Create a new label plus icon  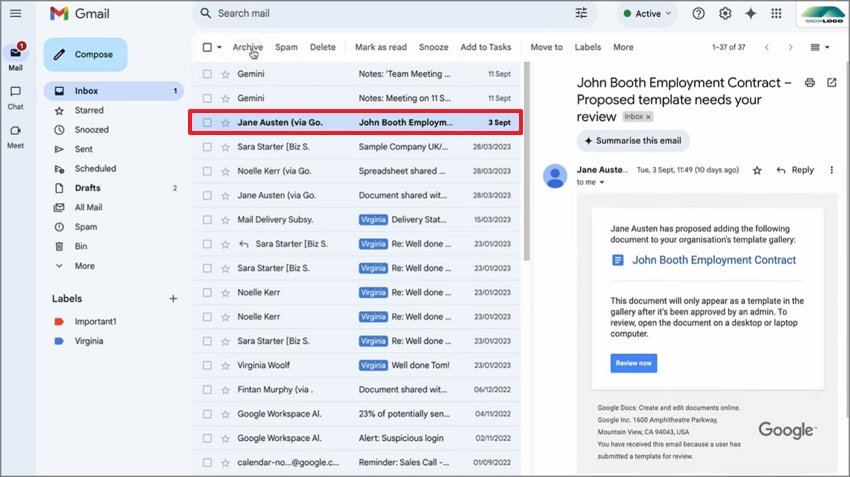173,299
